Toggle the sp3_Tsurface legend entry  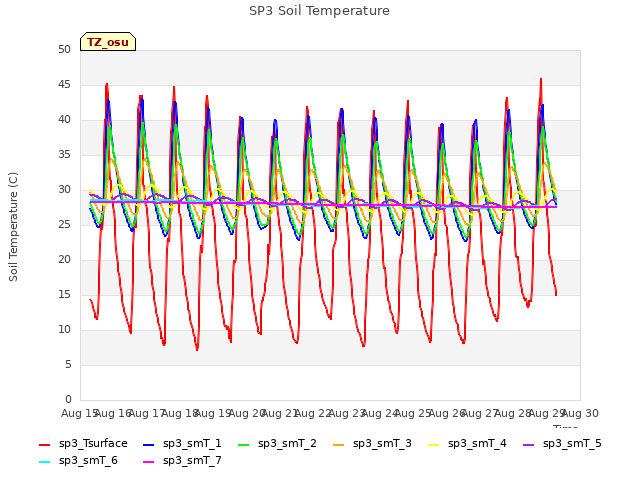tap(83, 444)
